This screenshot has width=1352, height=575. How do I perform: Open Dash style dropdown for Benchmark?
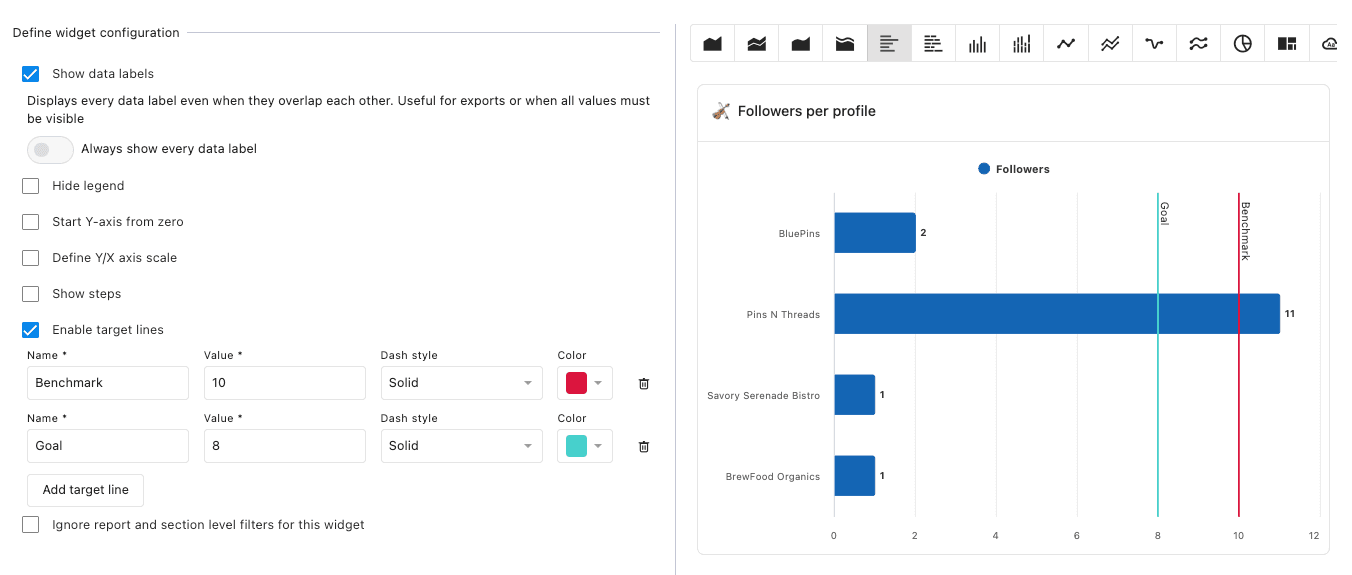[x=461, y=383]
